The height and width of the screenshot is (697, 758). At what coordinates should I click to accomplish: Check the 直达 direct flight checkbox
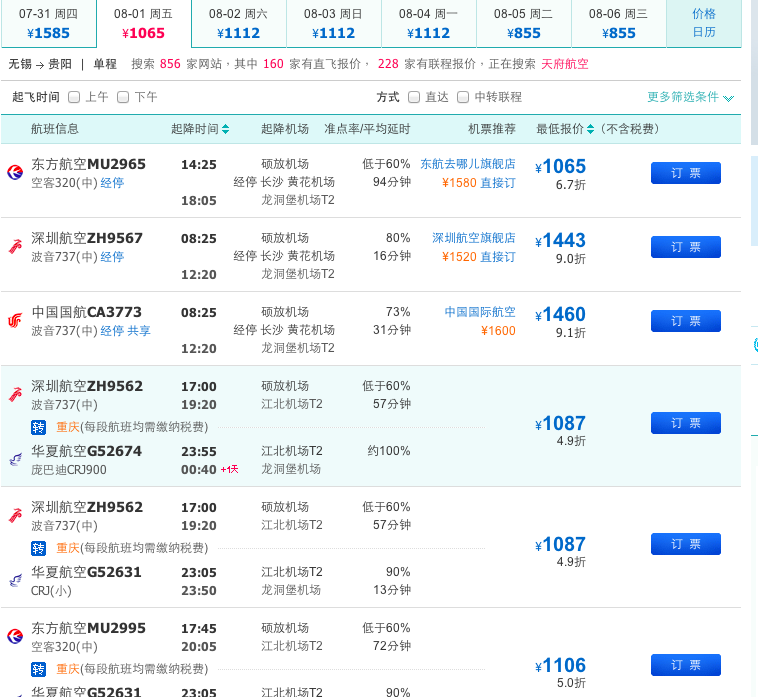tap(414, 97)
